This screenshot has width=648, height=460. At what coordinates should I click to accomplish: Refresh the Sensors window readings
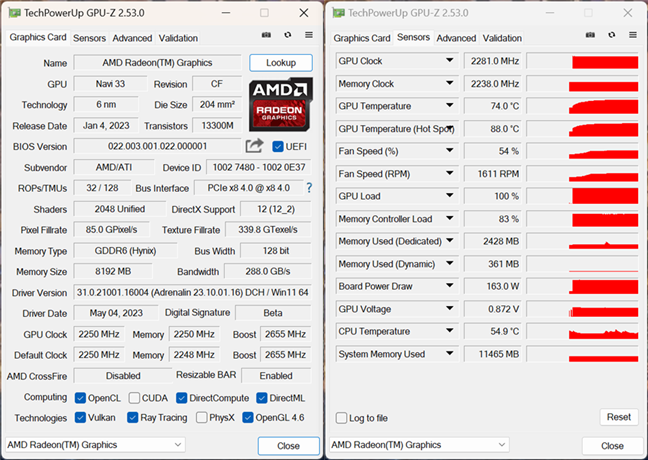[x=611, y=37]
